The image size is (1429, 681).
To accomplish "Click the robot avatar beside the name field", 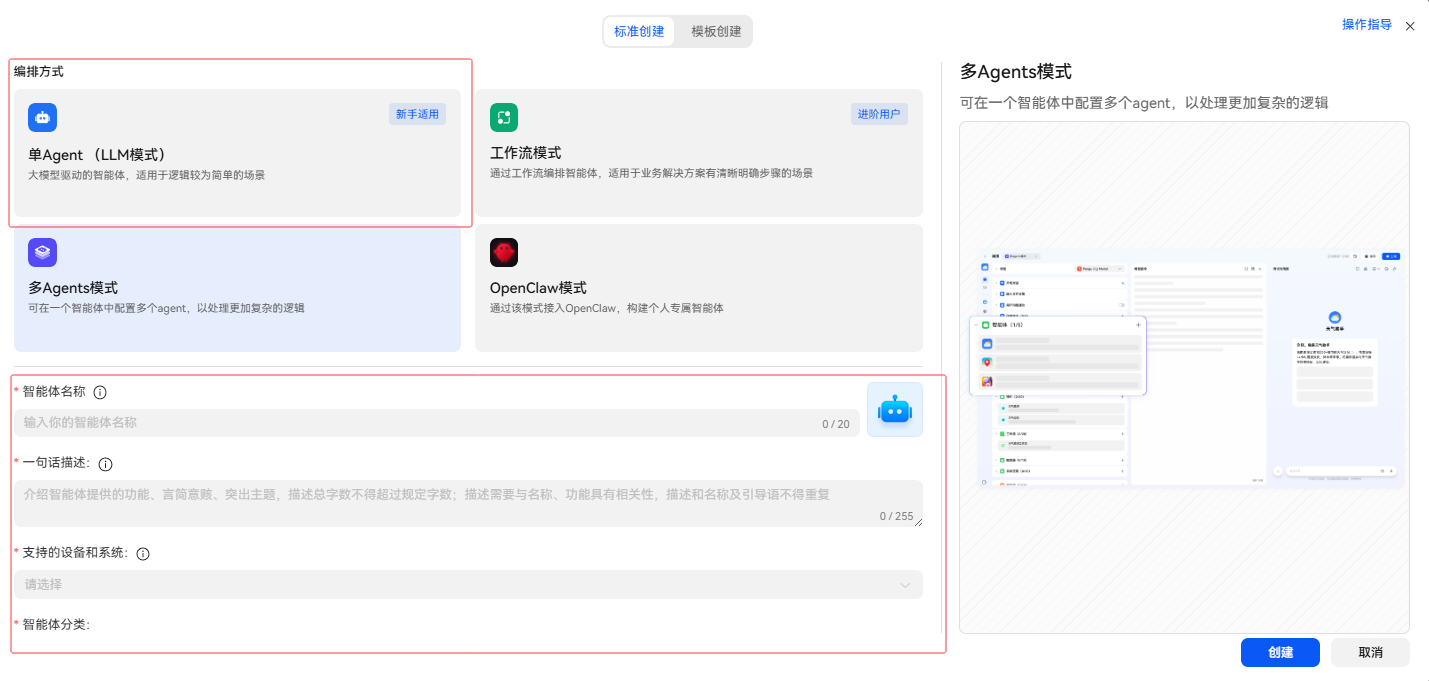I will (894, 409).
